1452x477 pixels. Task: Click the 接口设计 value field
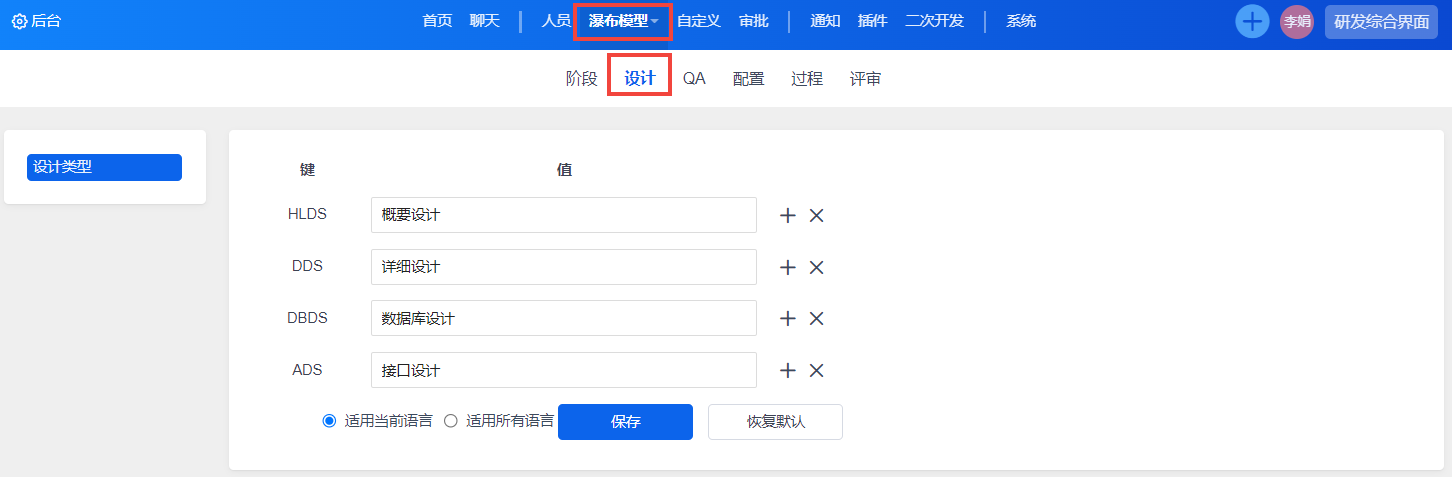click(x=564, y=370)
